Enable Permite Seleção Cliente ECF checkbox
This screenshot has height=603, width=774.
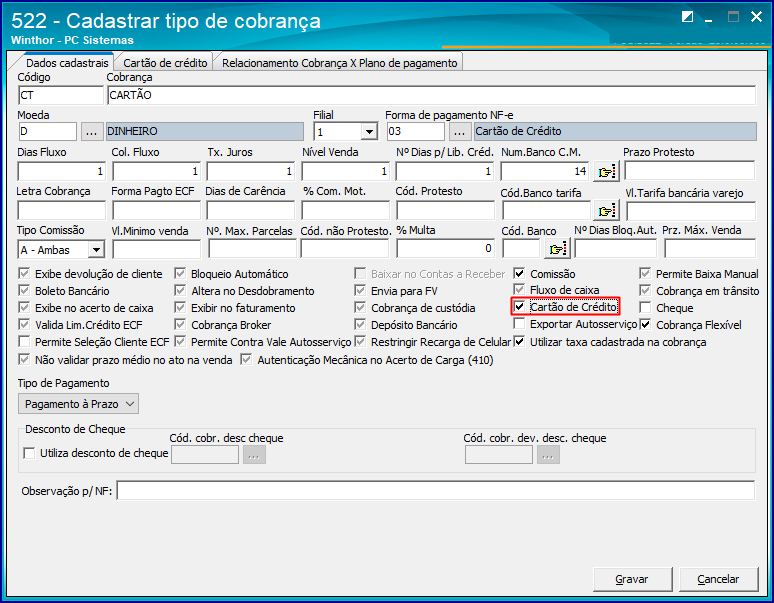coord(24,341)
